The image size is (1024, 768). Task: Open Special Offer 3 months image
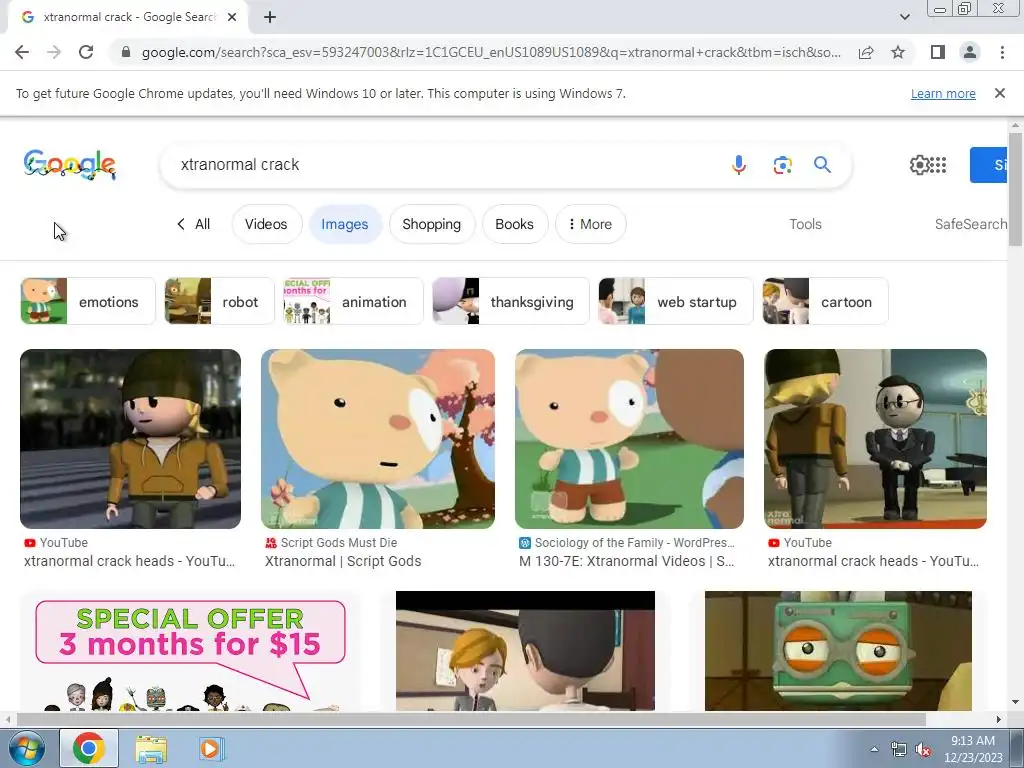point(190,651)
